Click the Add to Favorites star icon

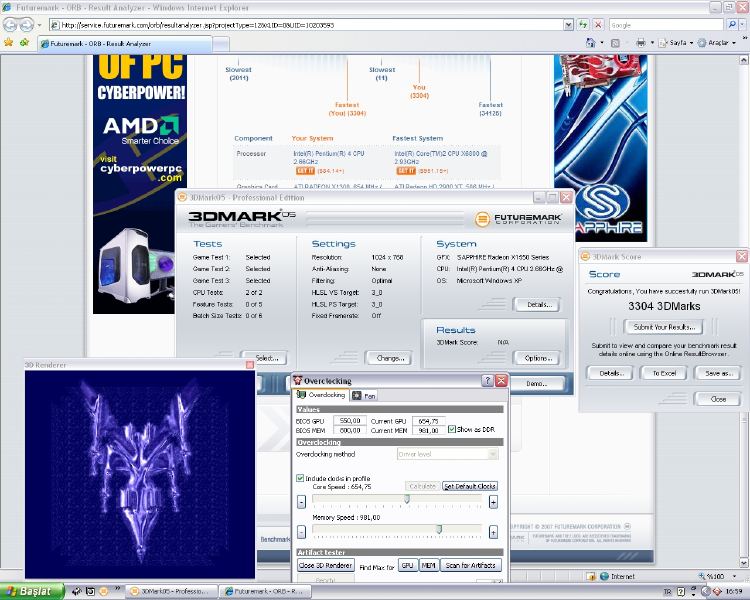coord(24,43)
